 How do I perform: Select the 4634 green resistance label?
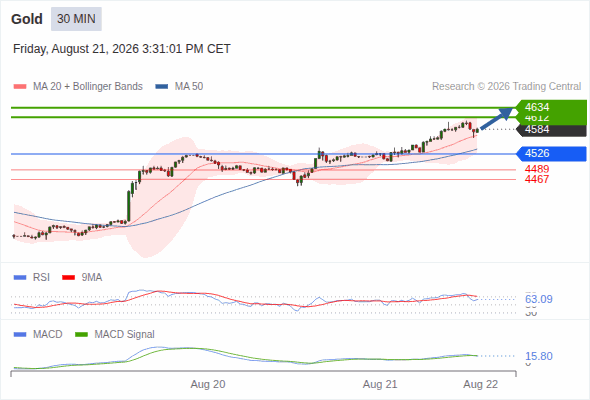(551, 107)
